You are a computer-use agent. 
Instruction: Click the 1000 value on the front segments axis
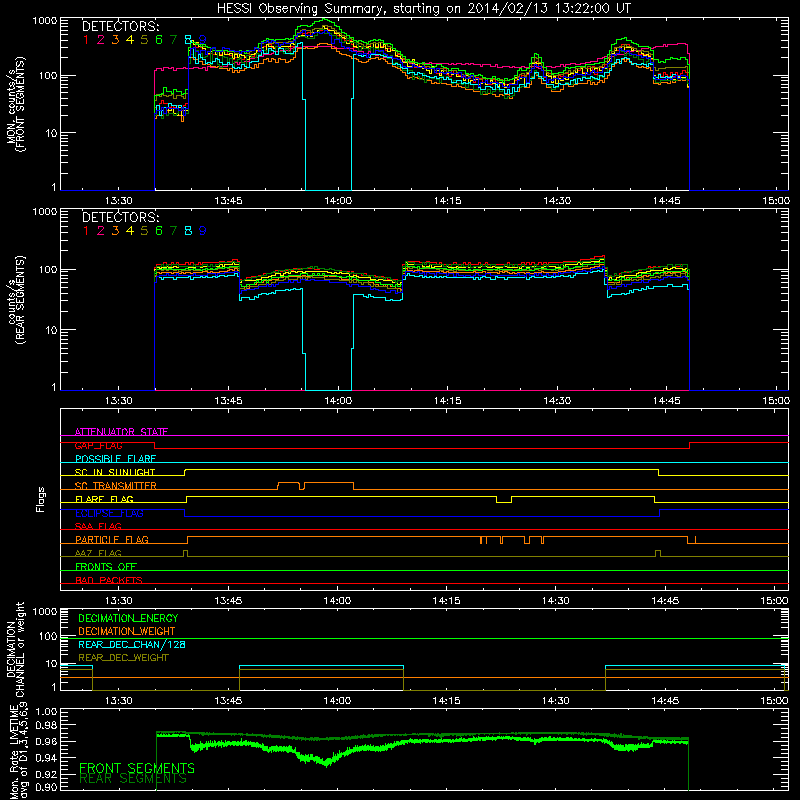pos(44,20)
